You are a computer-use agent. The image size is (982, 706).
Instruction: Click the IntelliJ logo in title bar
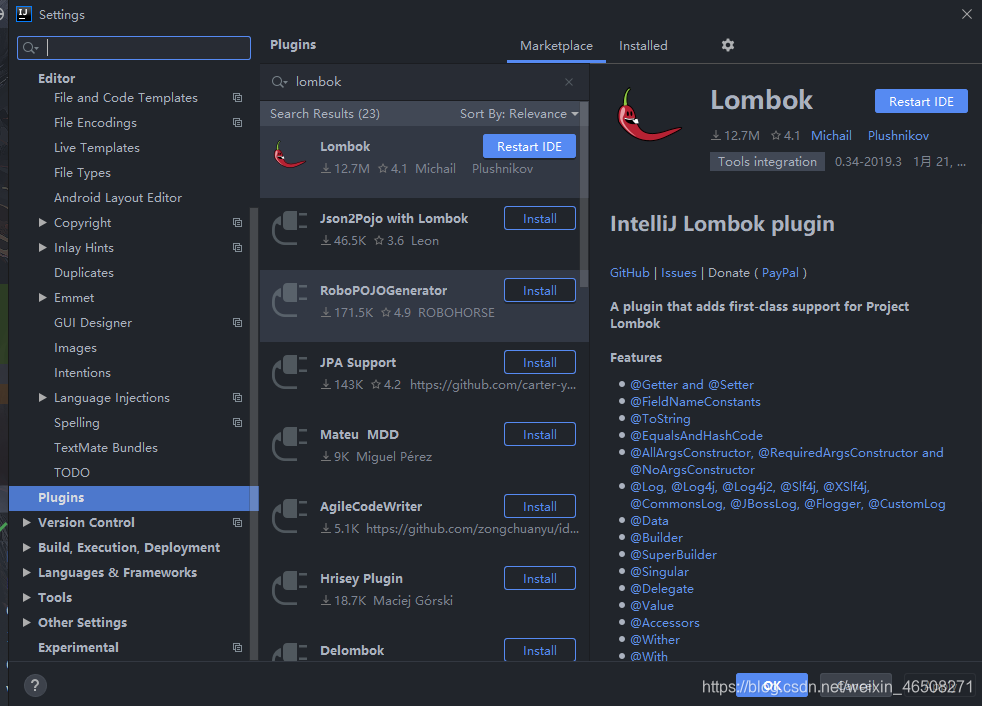coord(24,14)
